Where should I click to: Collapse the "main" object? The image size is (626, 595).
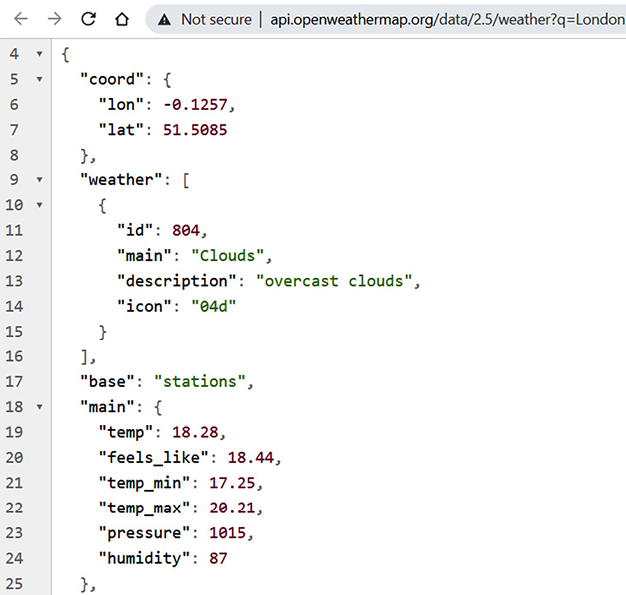click(x=39, y=407)
